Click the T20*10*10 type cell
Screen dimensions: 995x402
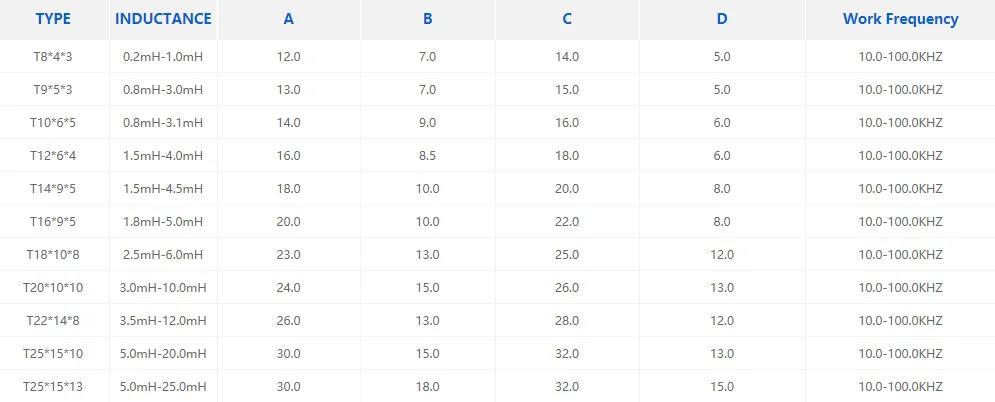click(53, 287)
